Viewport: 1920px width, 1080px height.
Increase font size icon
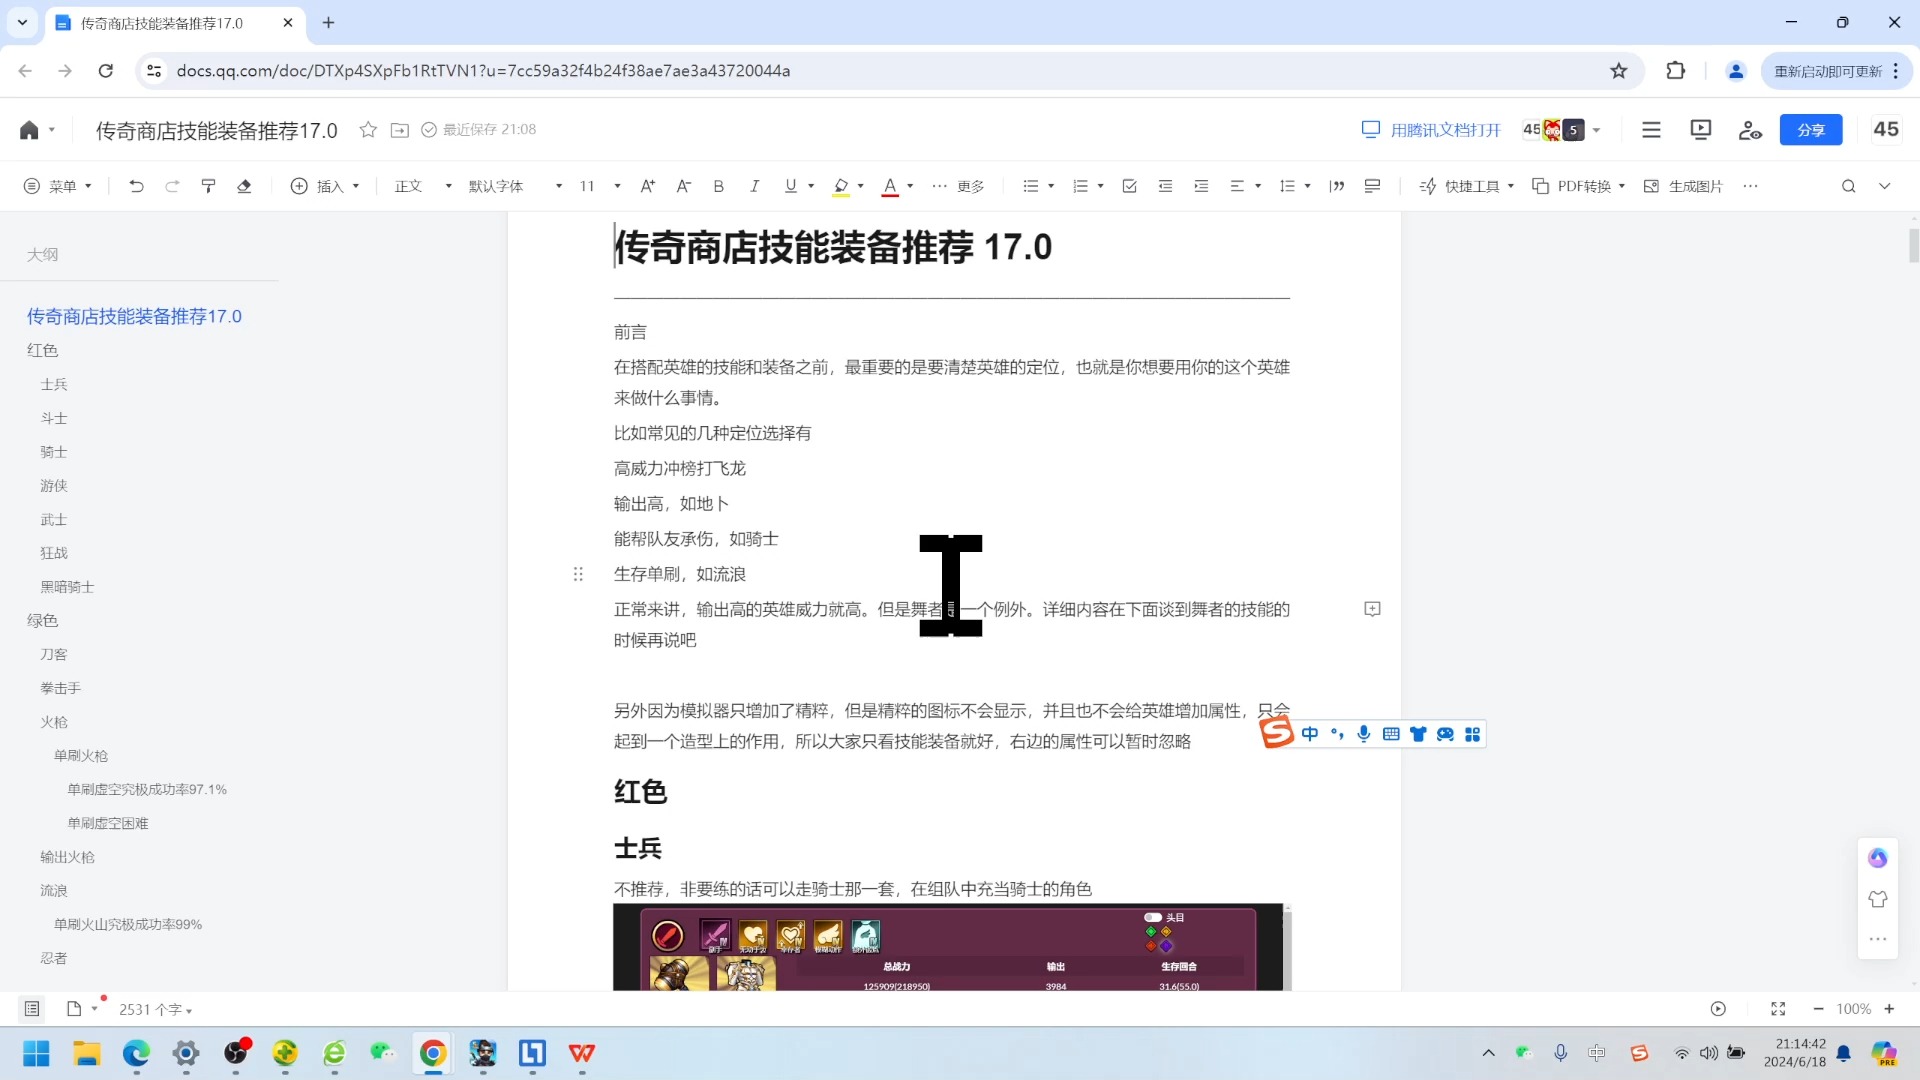(648, 186)
